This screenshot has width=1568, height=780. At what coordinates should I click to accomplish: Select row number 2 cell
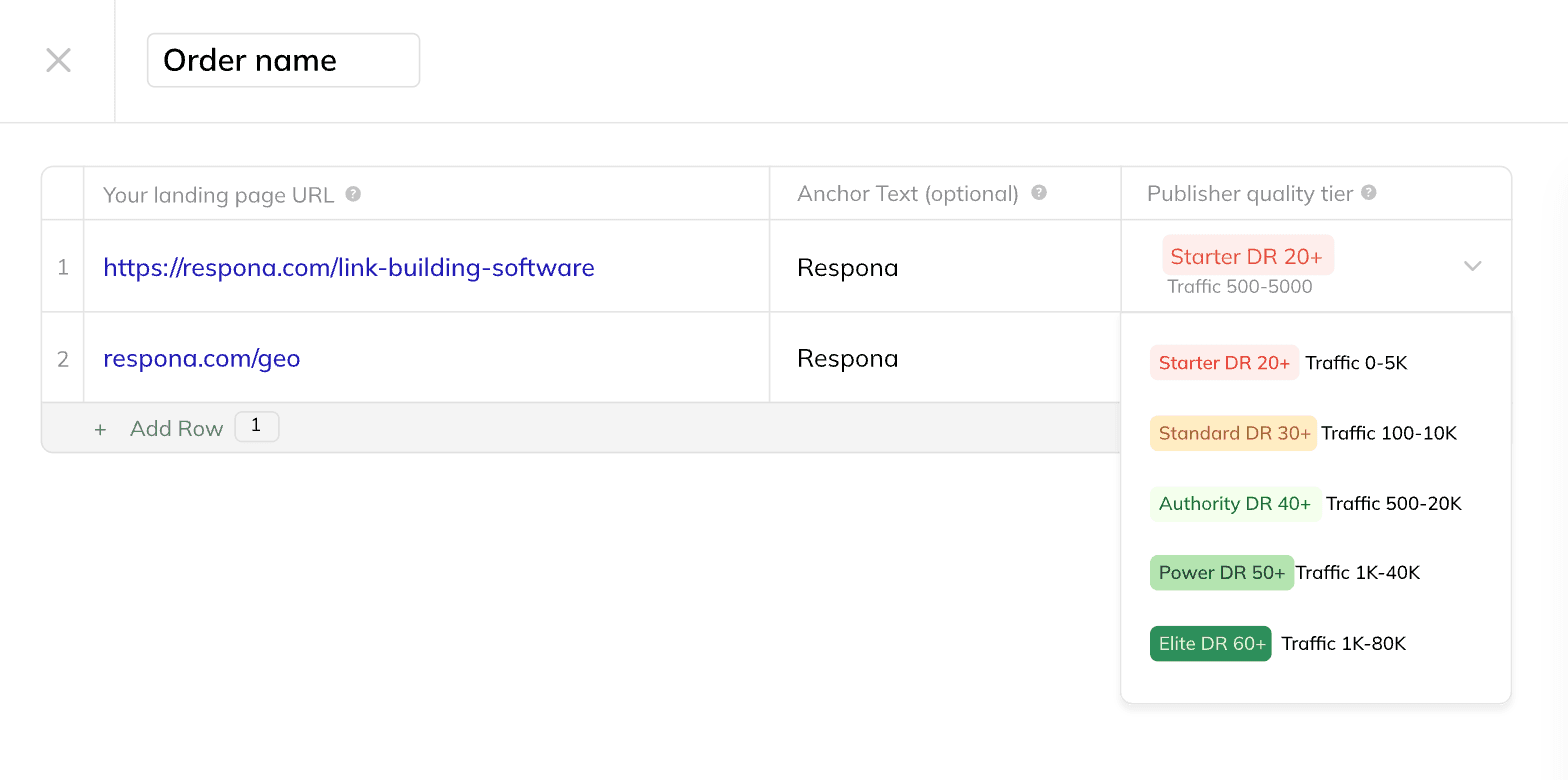pos(63,358)
